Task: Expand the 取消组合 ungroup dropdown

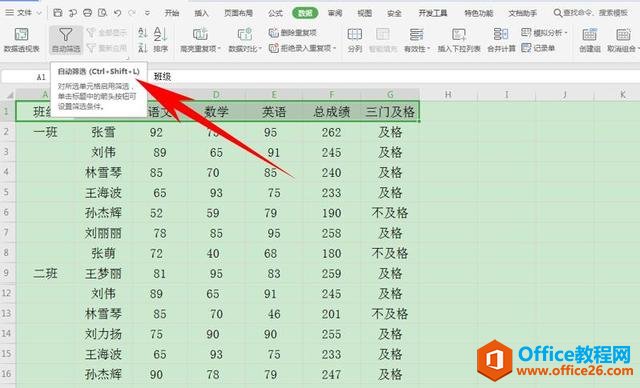Action: (x=638, y=49)
